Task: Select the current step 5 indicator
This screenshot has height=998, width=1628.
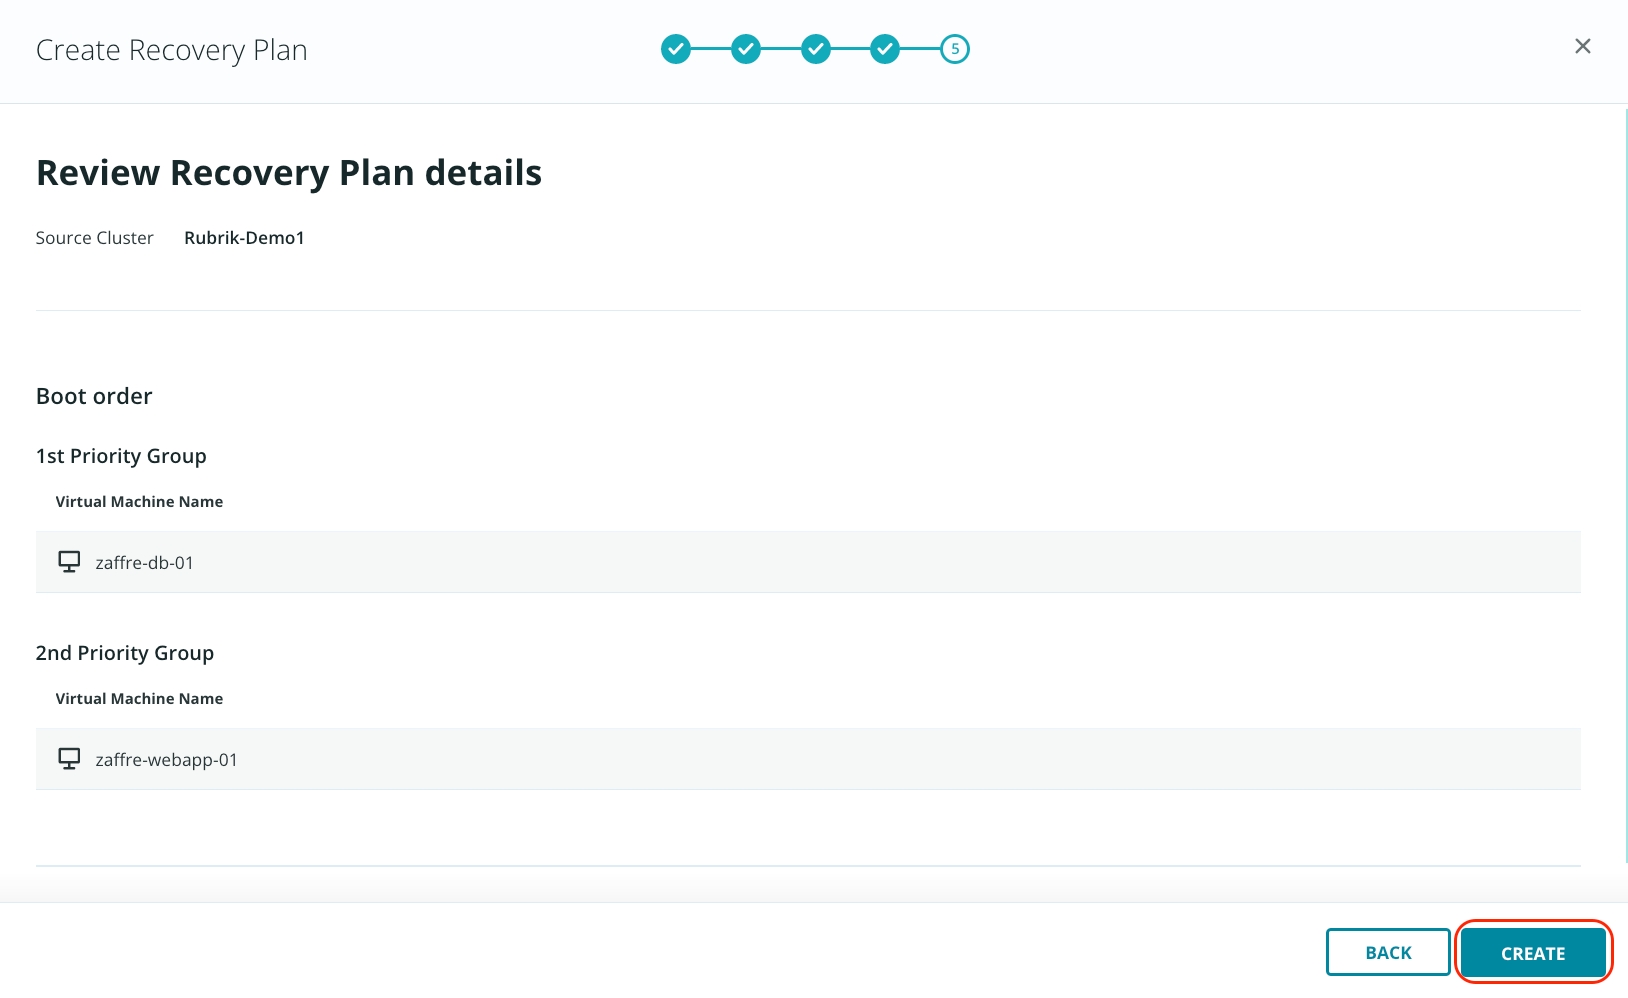Action: point(955,49)
